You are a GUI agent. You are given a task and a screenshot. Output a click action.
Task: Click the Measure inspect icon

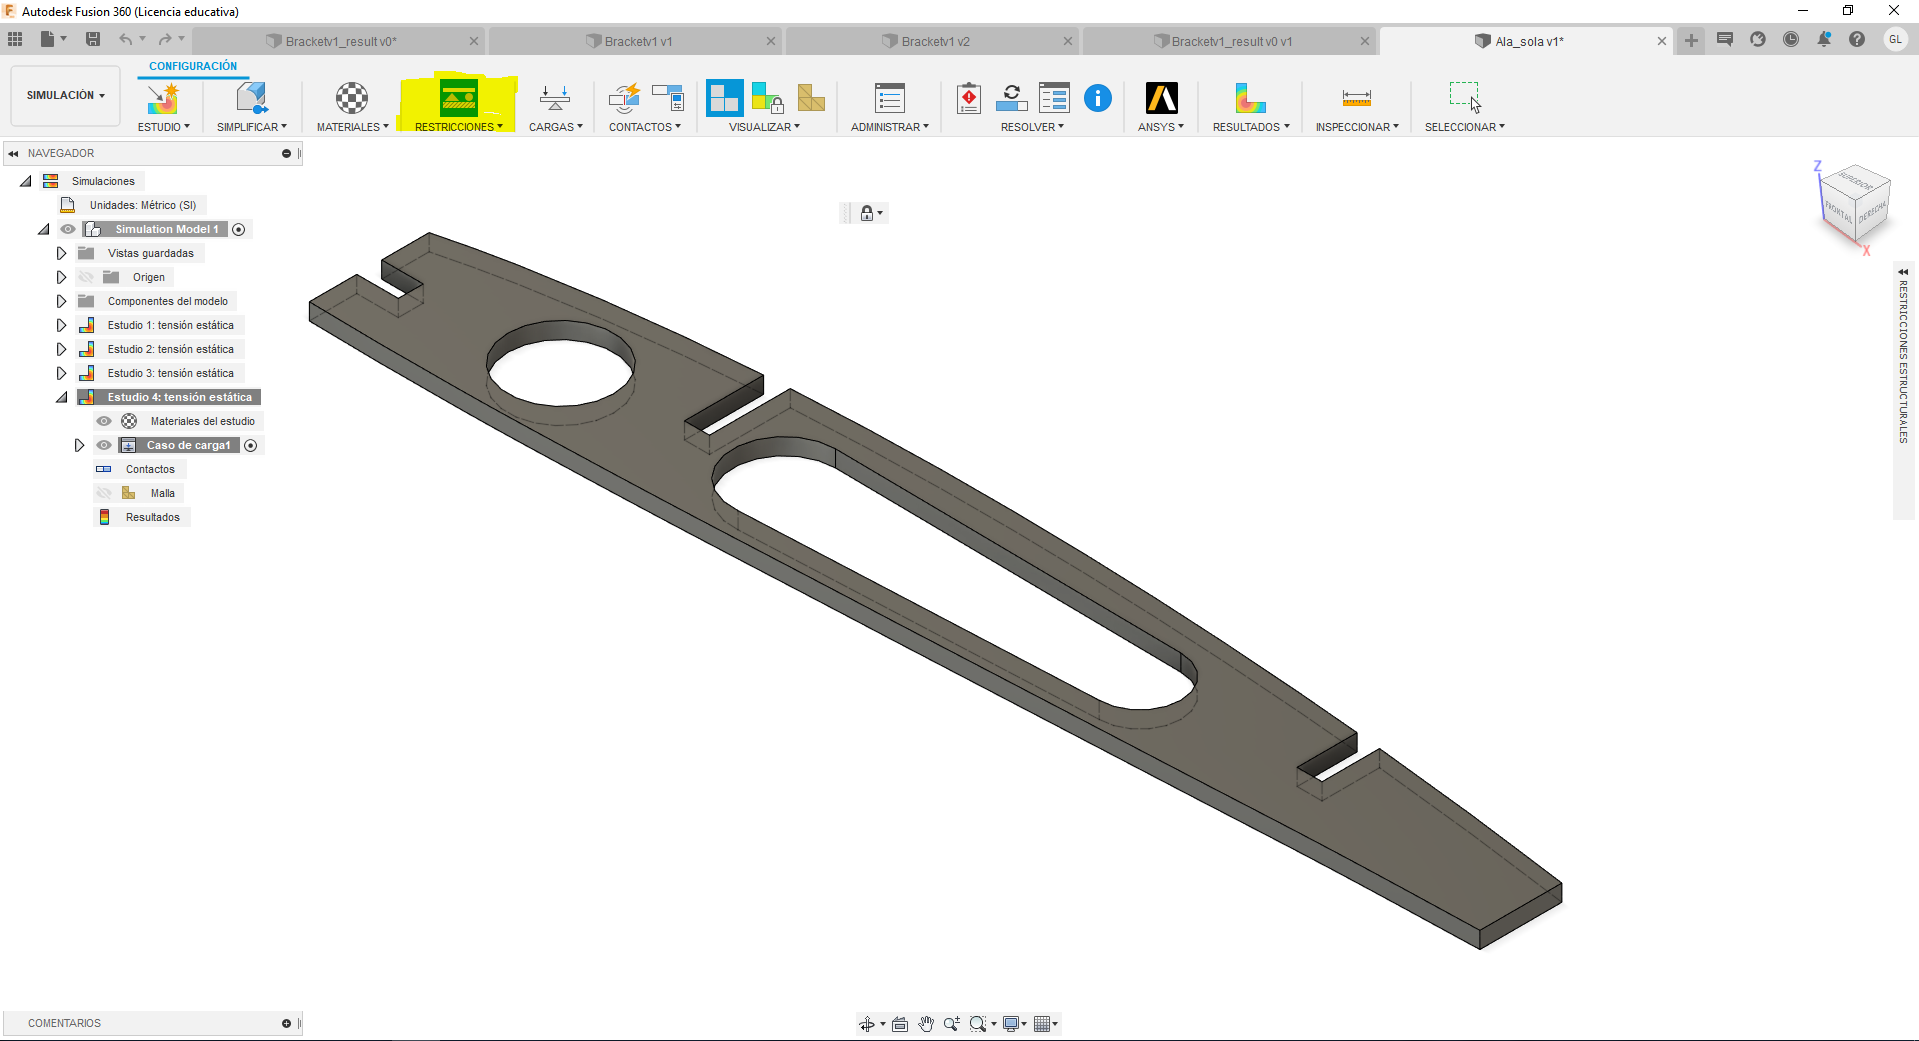(x=1357, y=98)
